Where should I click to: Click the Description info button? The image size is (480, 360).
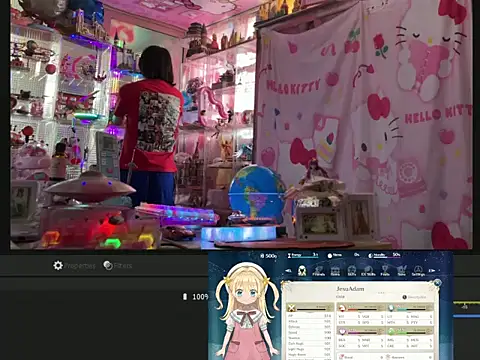tap(414, 297)
